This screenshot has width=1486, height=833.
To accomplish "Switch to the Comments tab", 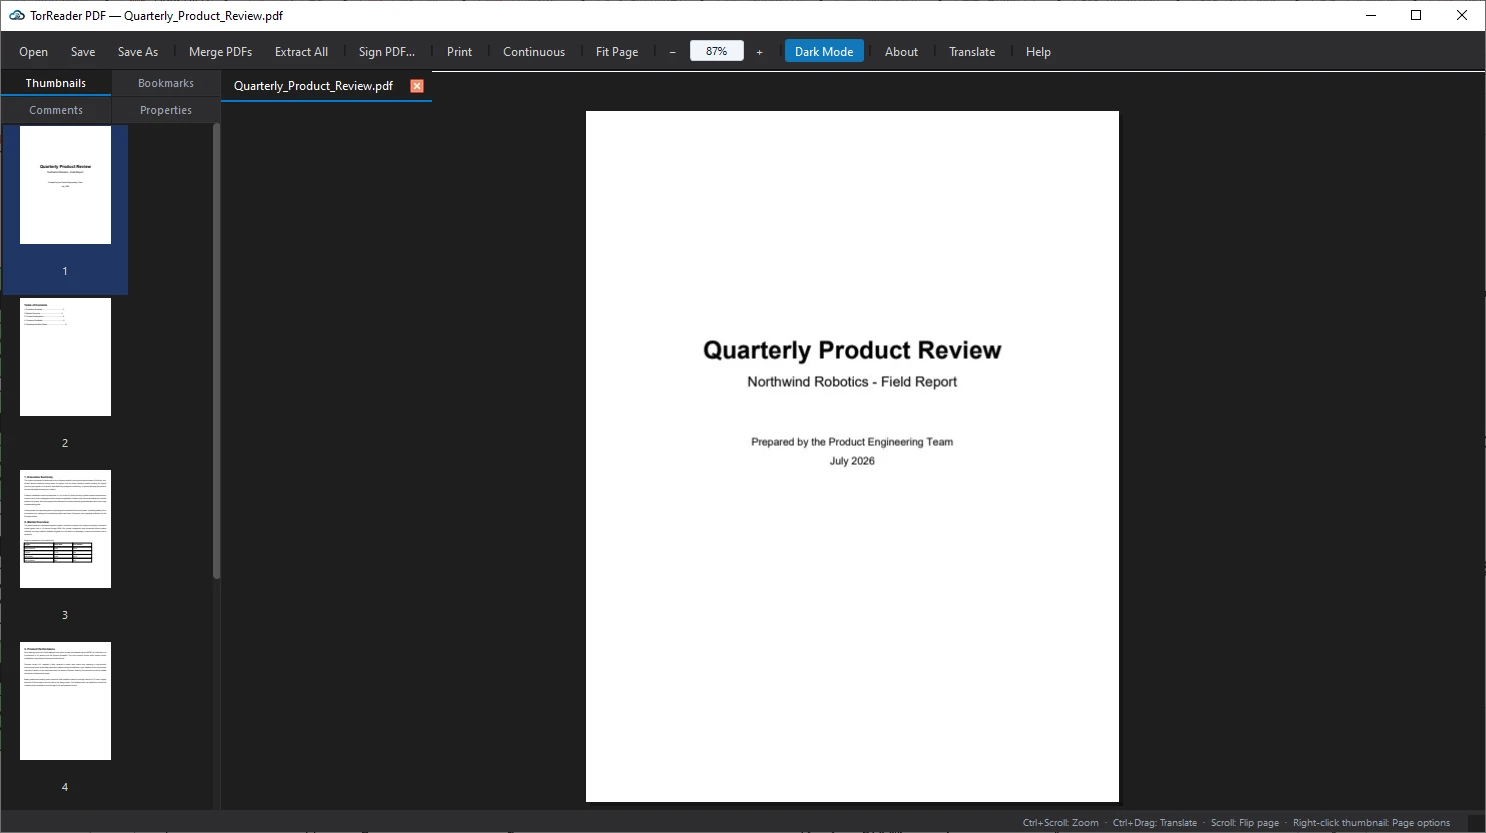I will pyautogui.click(x=56, y=110).
